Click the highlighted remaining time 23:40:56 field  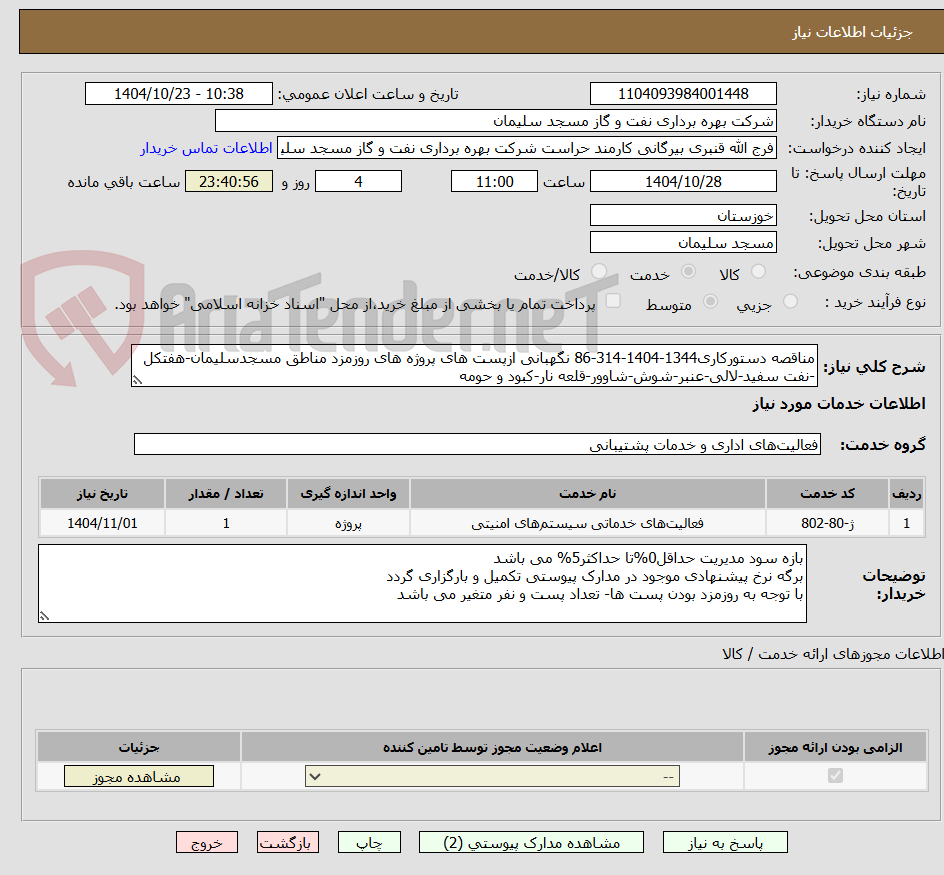click(228, 181)
